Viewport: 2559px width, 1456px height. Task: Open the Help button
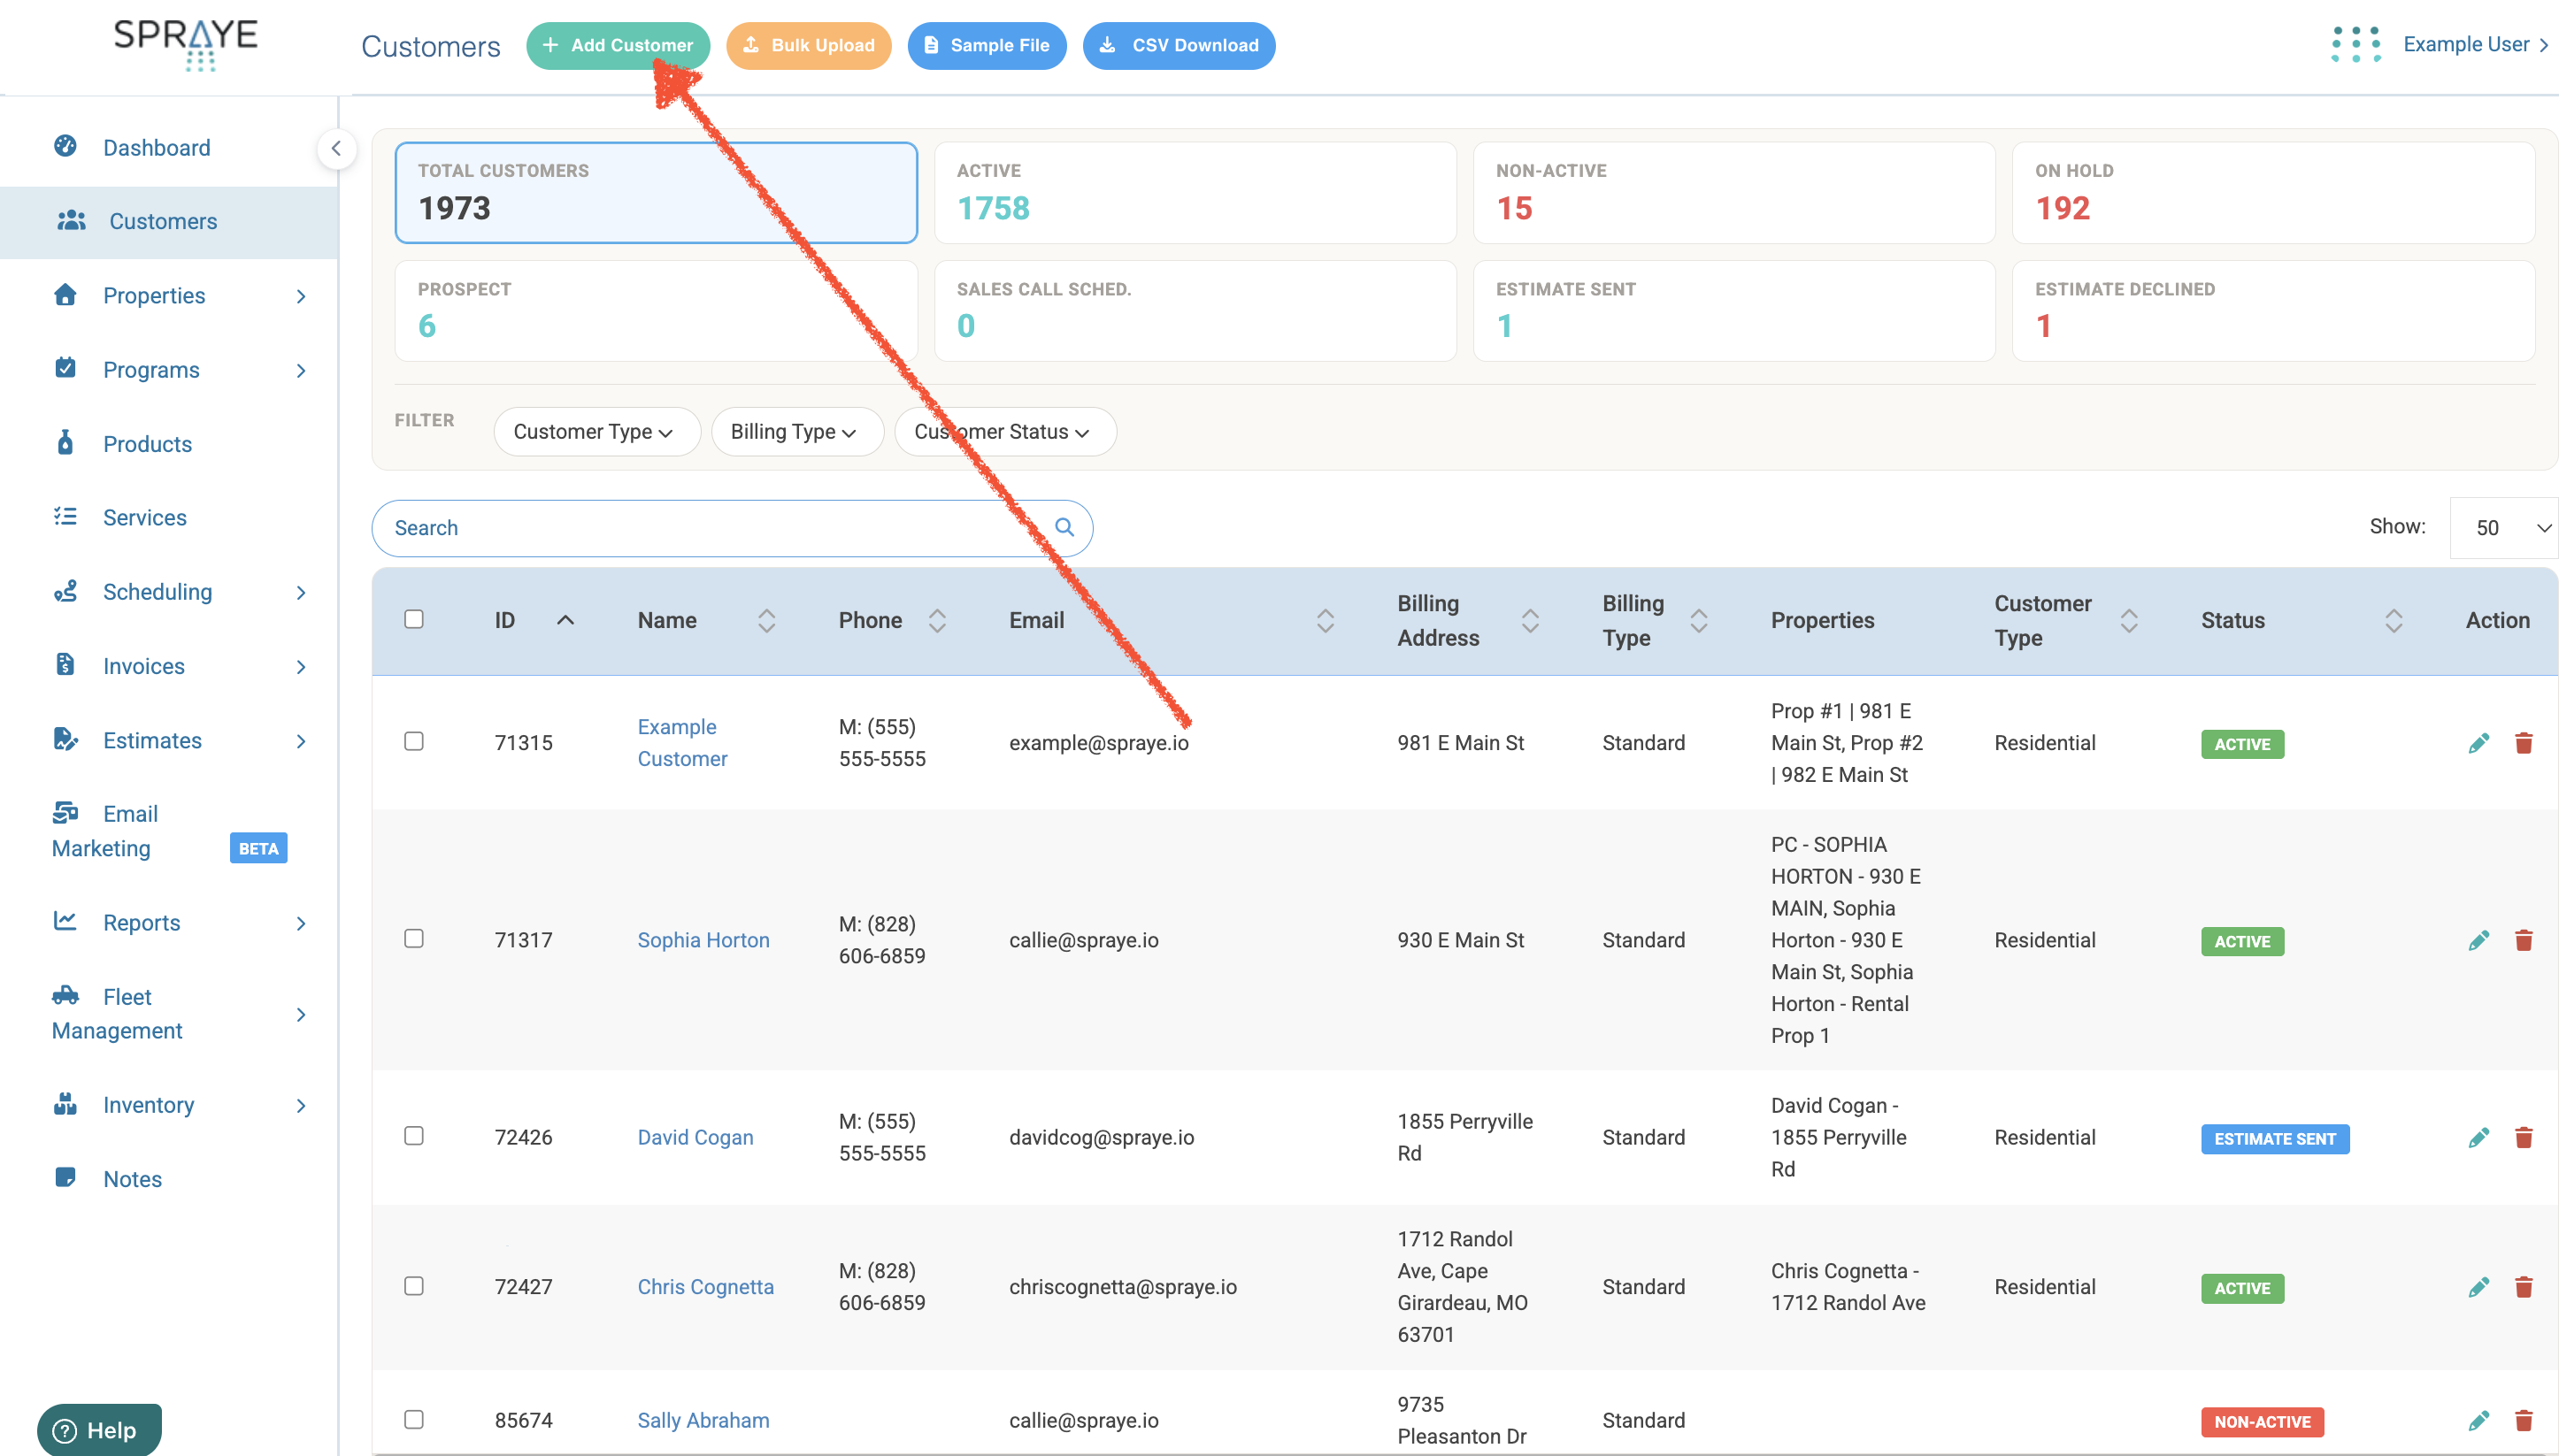point(98,1430)
